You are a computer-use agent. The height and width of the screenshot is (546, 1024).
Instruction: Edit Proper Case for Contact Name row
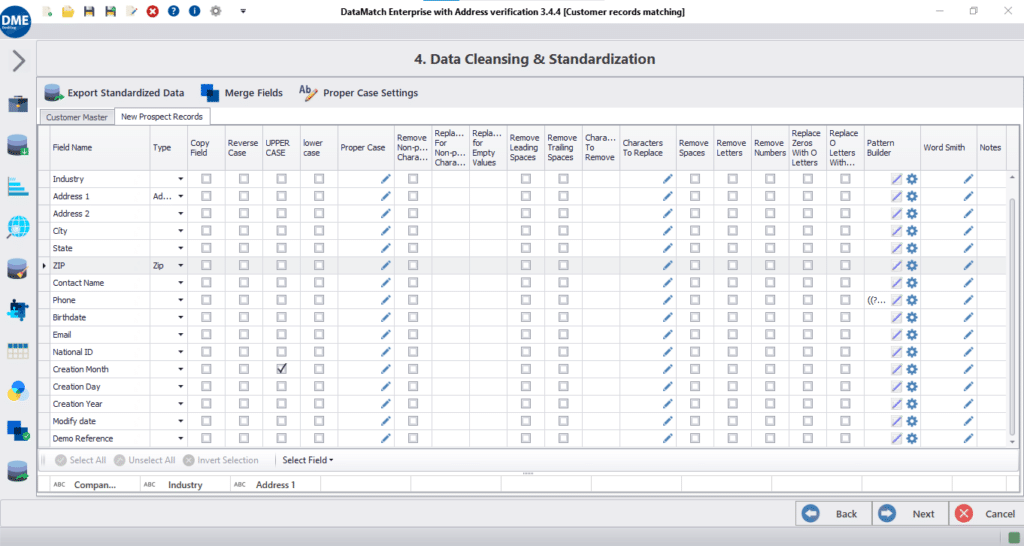pos(385,283)
